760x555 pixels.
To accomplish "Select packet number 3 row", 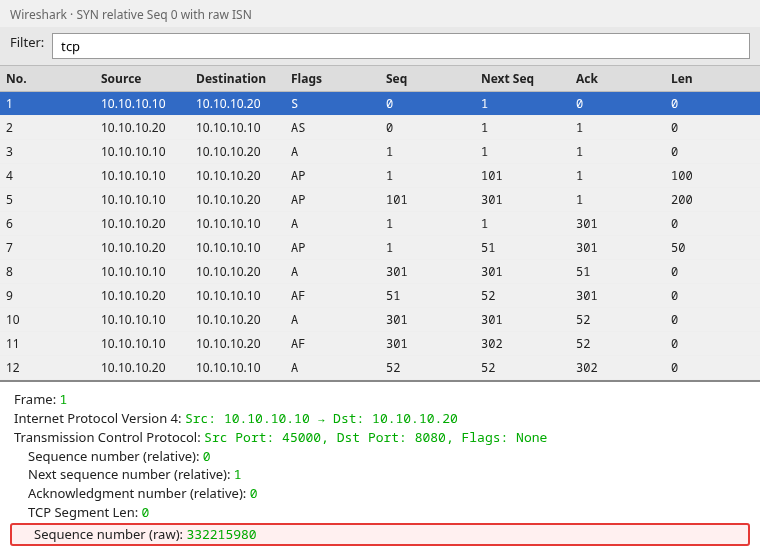I will coord(380,152).
